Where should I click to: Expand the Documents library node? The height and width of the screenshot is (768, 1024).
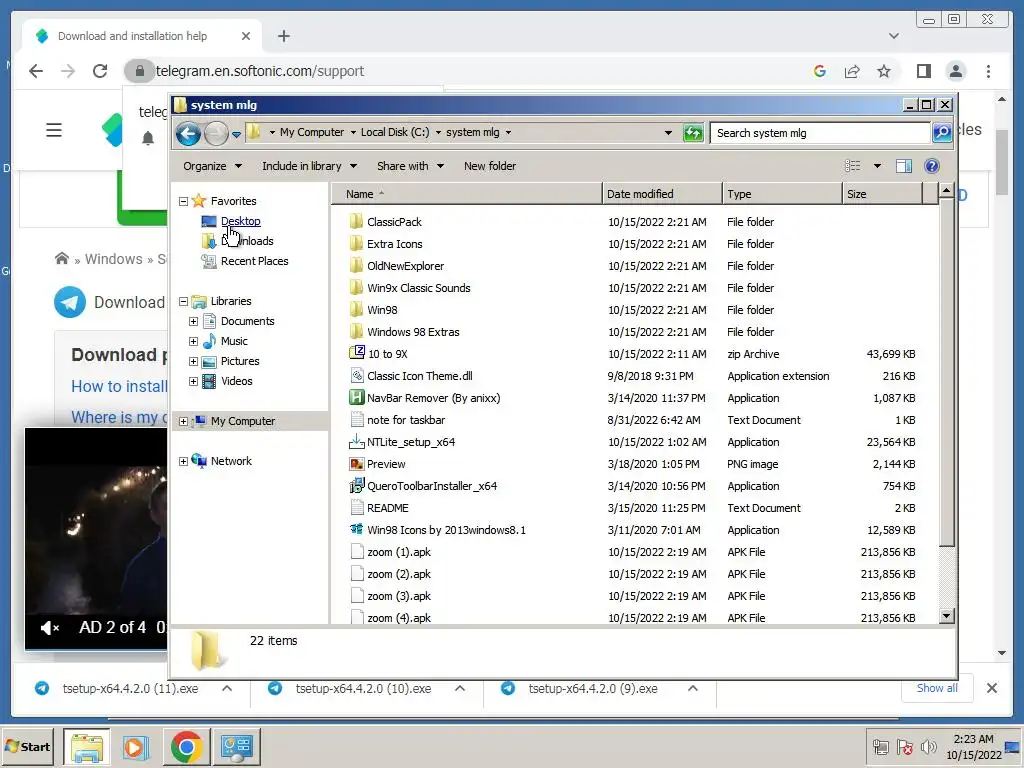[193, 321]
